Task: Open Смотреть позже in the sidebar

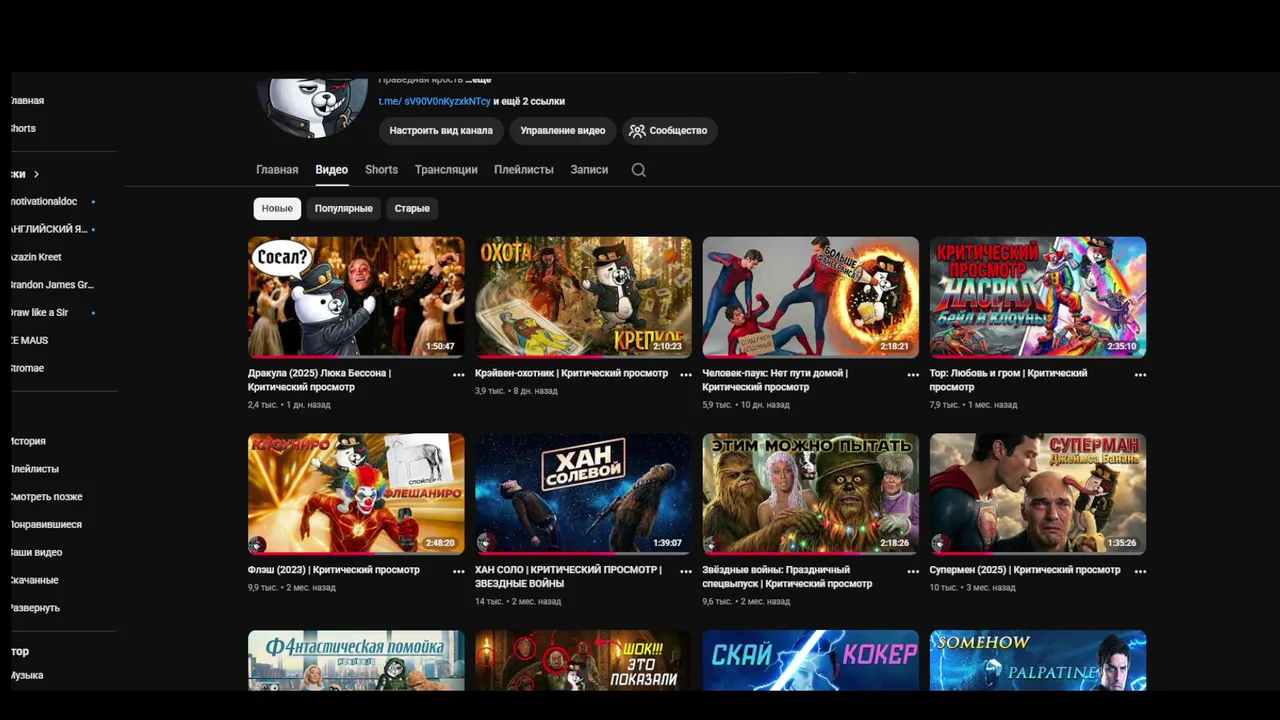Action: 47,497
